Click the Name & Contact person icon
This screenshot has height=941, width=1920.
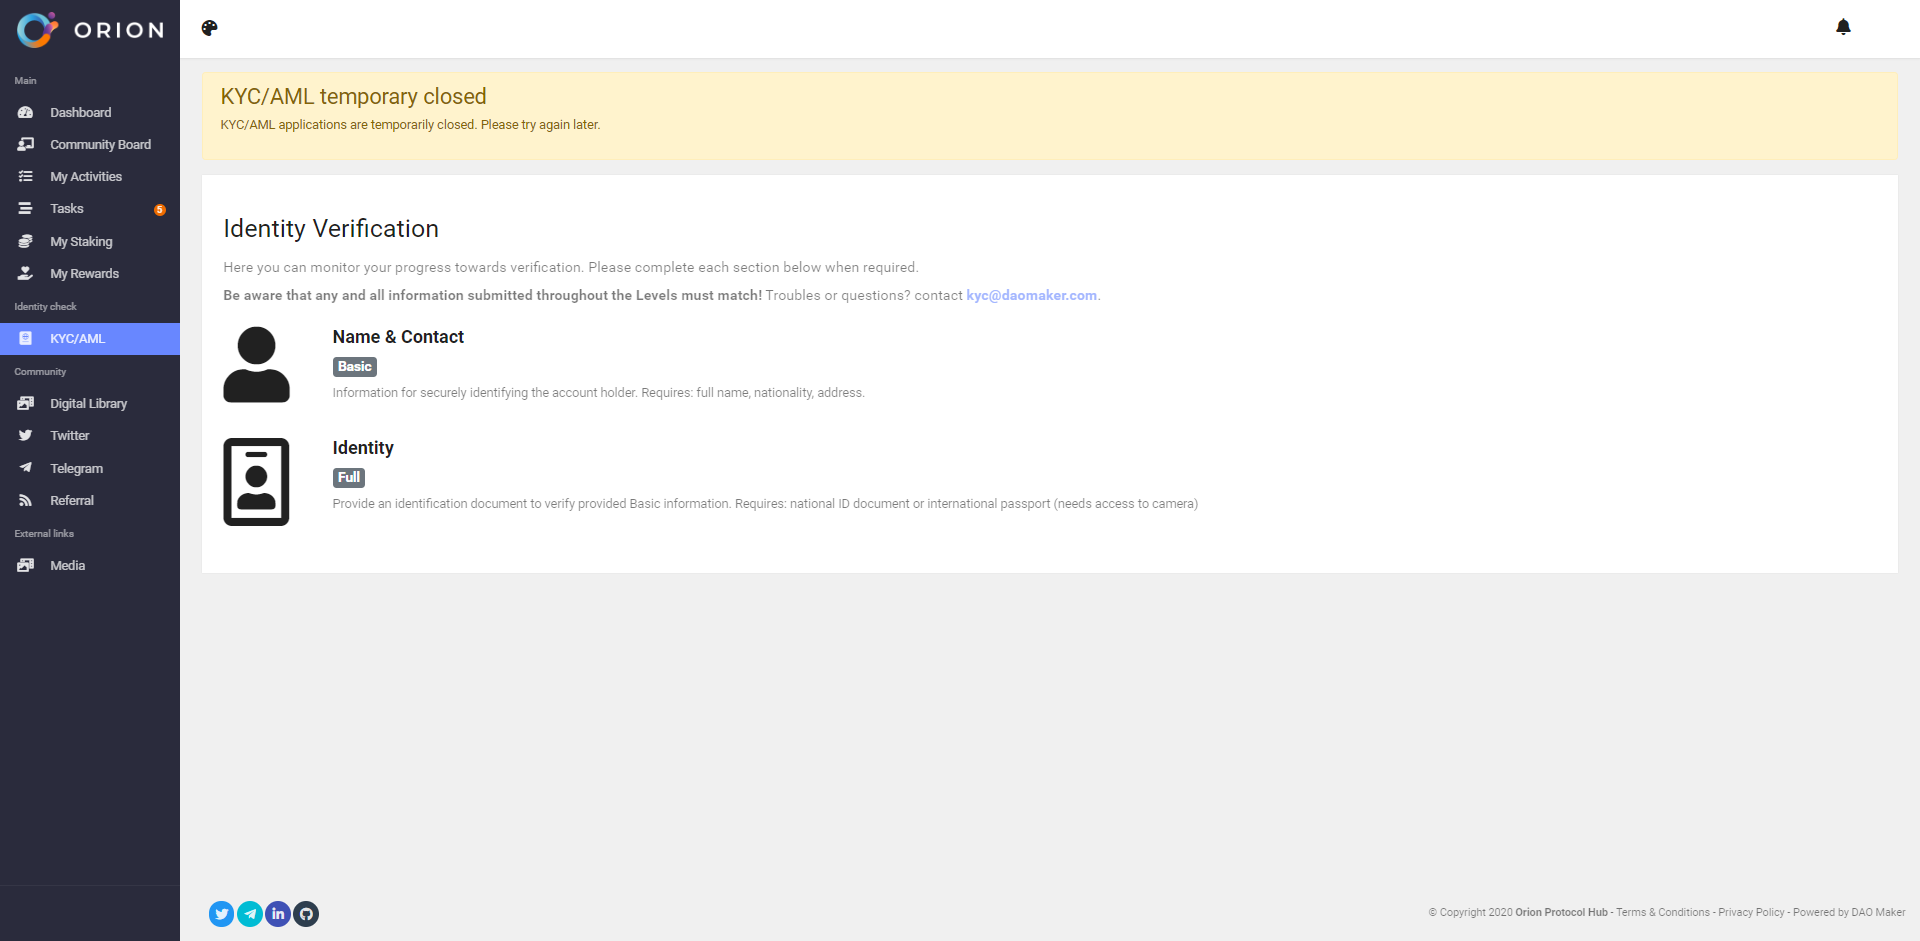pos(256,365)
